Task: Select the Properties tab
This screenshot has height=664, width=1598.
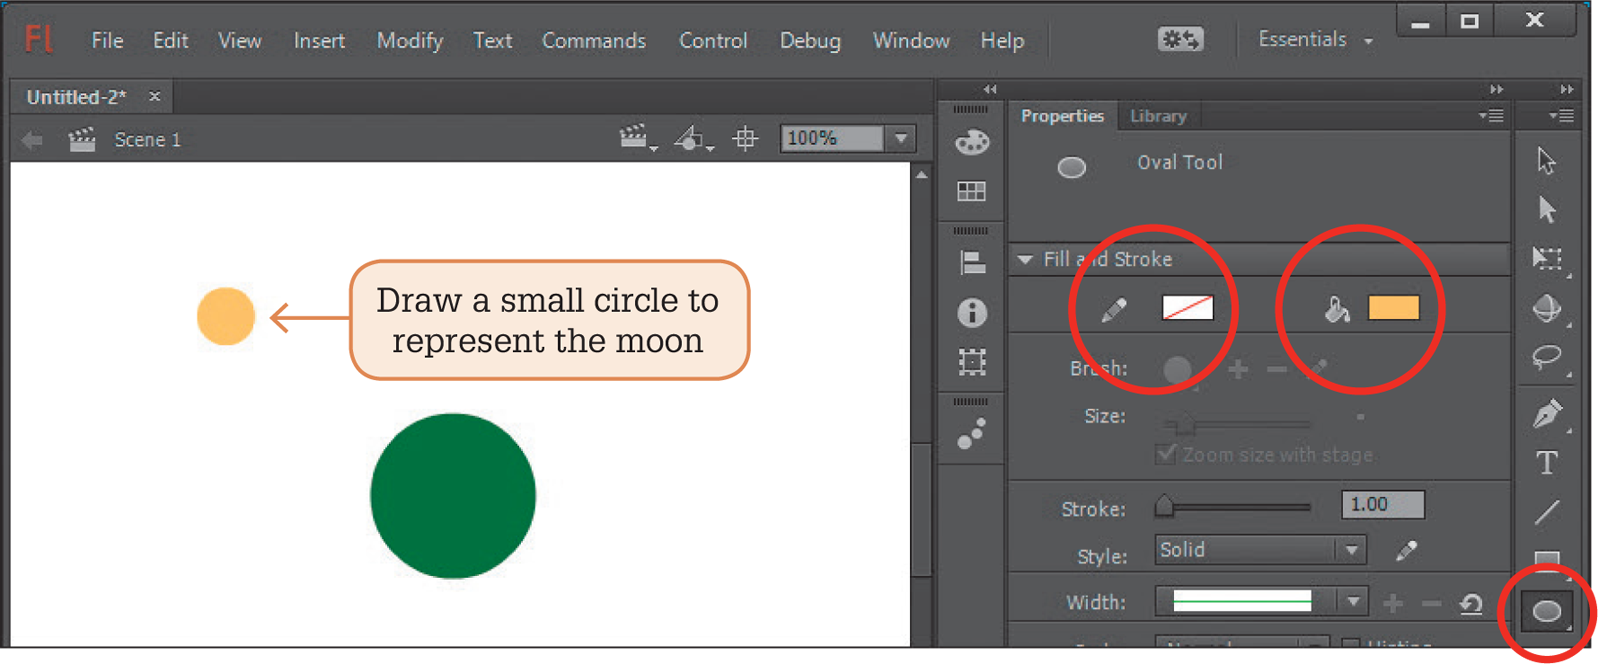Action: 1062,116
